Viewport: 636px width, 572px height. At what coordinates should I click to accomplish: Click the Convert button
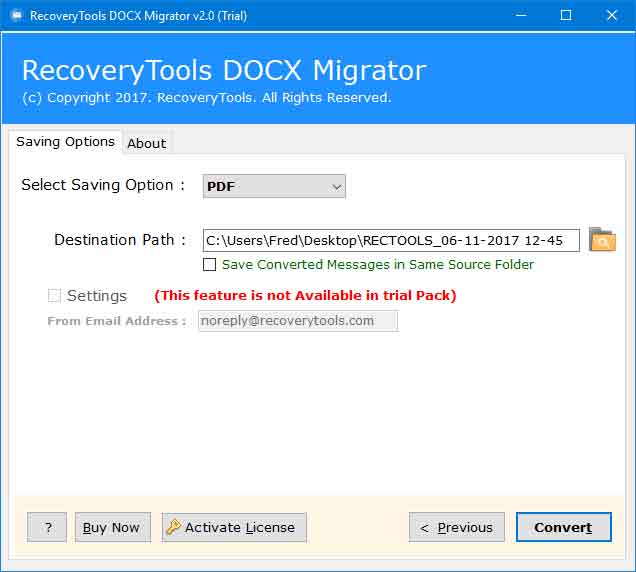click(563, 527)
